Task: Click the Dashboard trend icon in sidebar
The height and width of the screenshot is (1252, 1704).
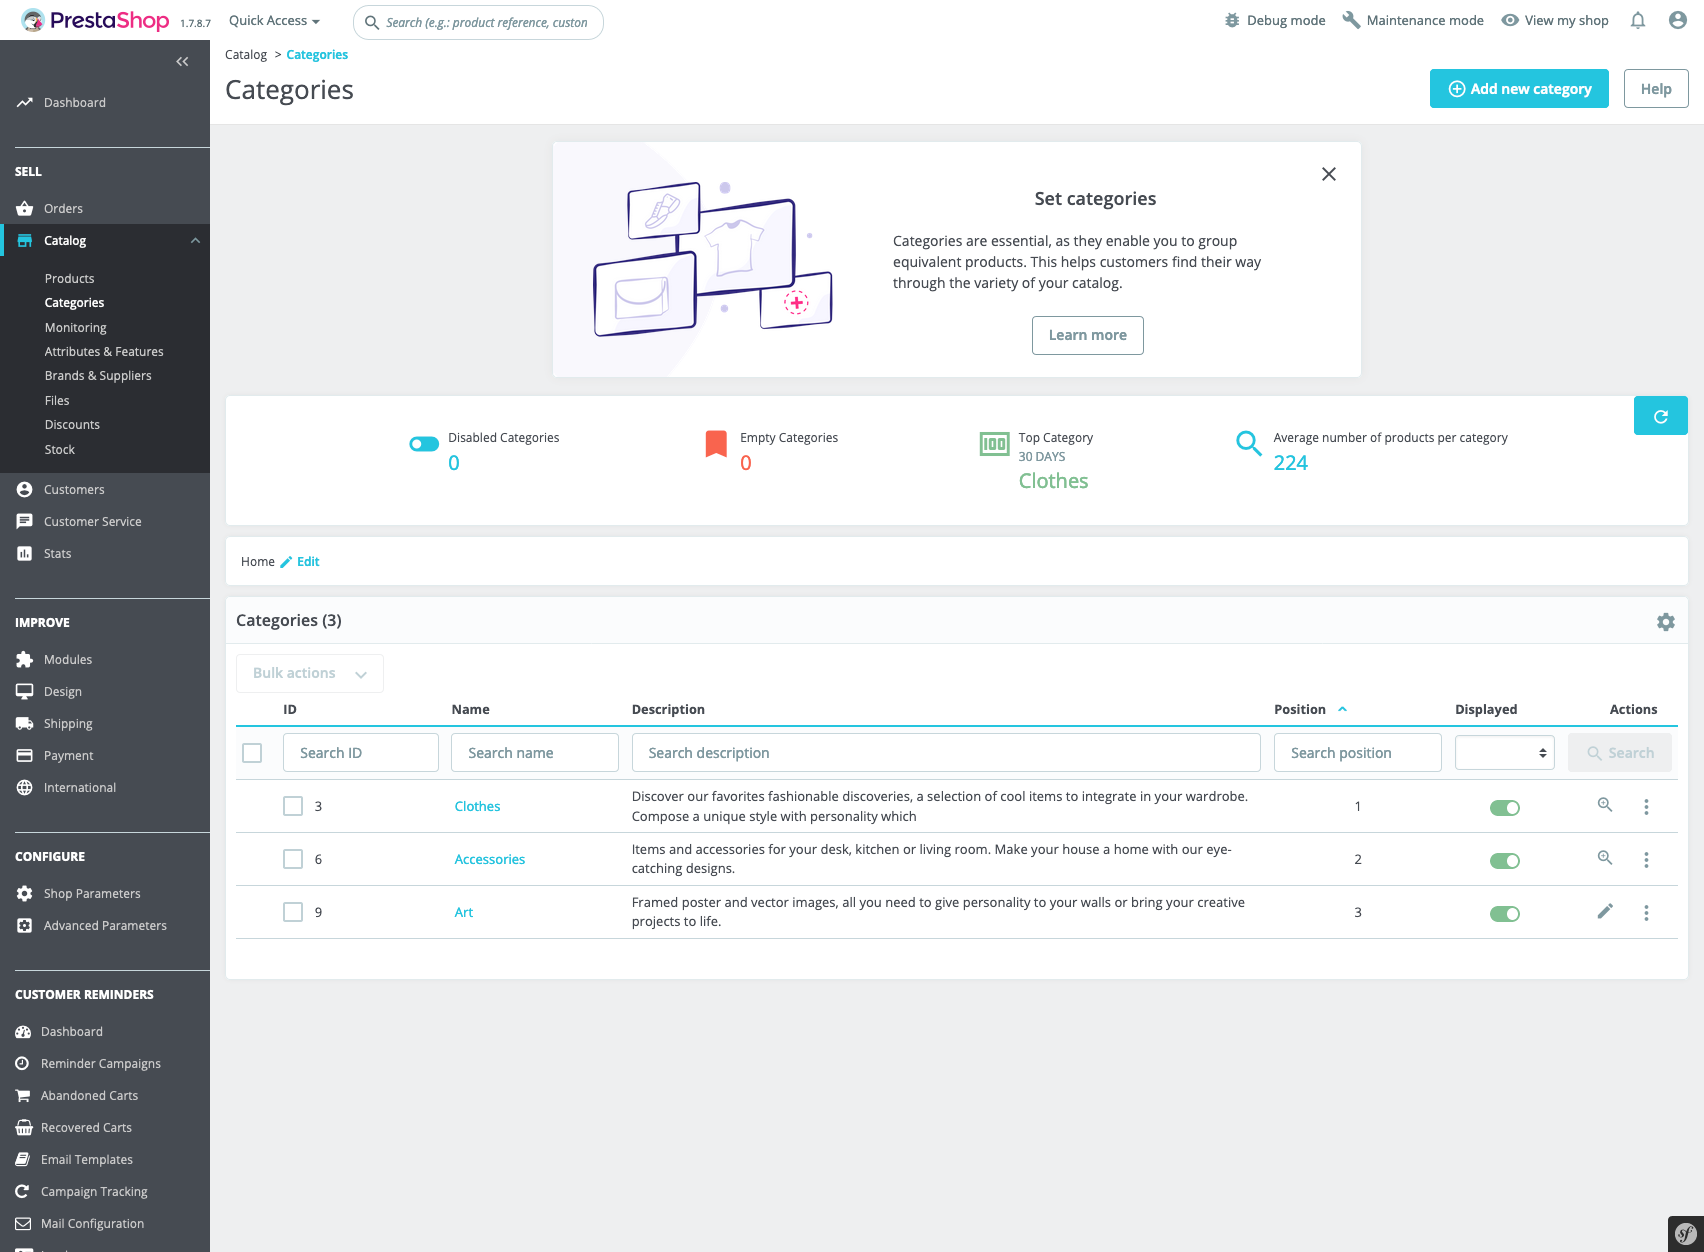Action: click(25, 102)
